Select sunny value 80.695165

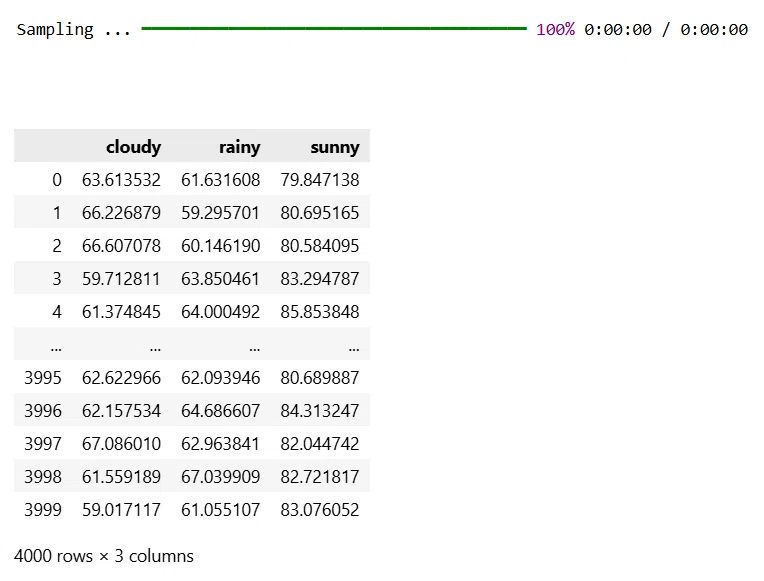click(320, 213)
